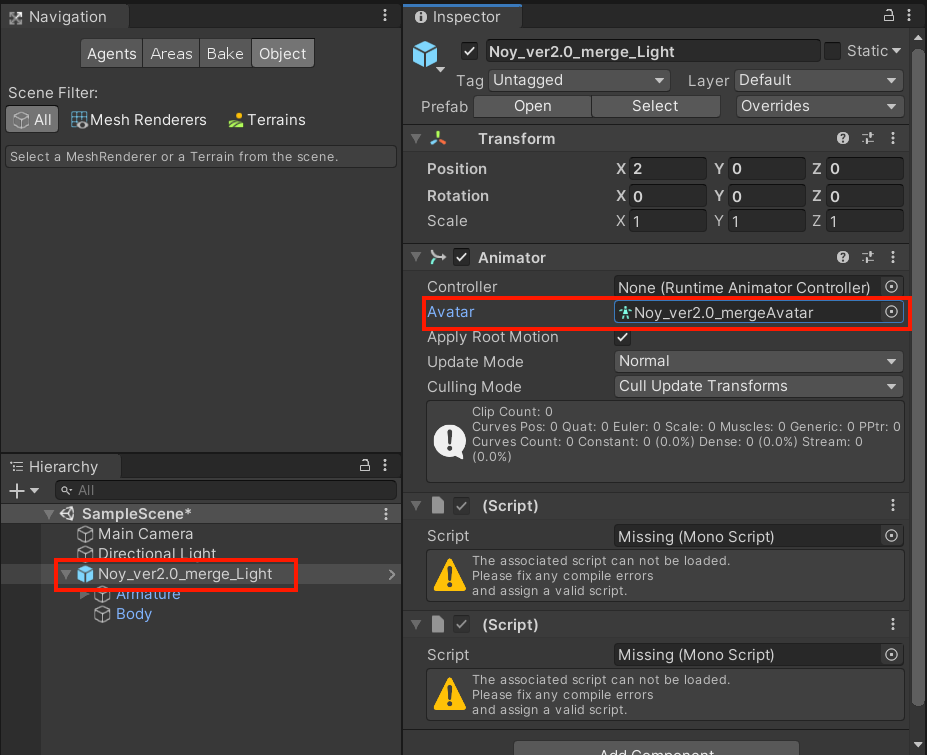Open Avatar object picker
927x755 pixels.
click(x=892, y=312)
